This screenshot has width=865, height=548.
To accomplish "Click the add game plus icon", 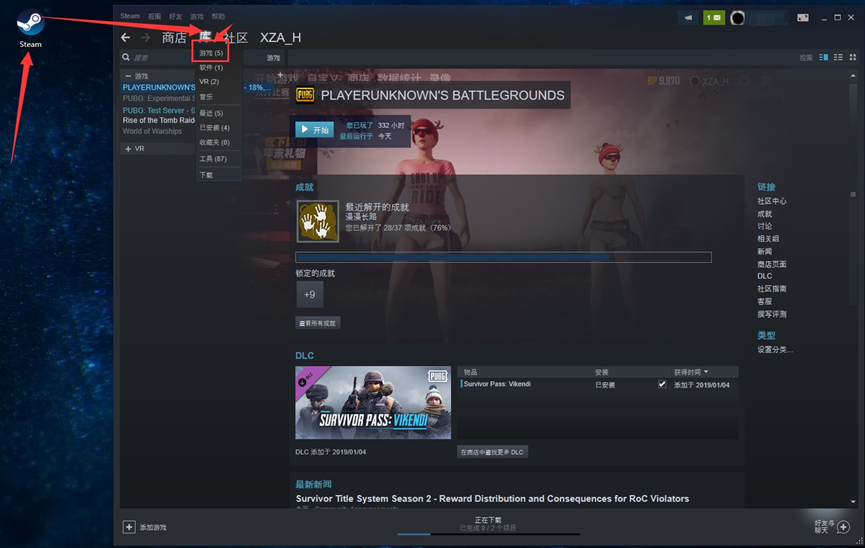I will coord(129,527).
